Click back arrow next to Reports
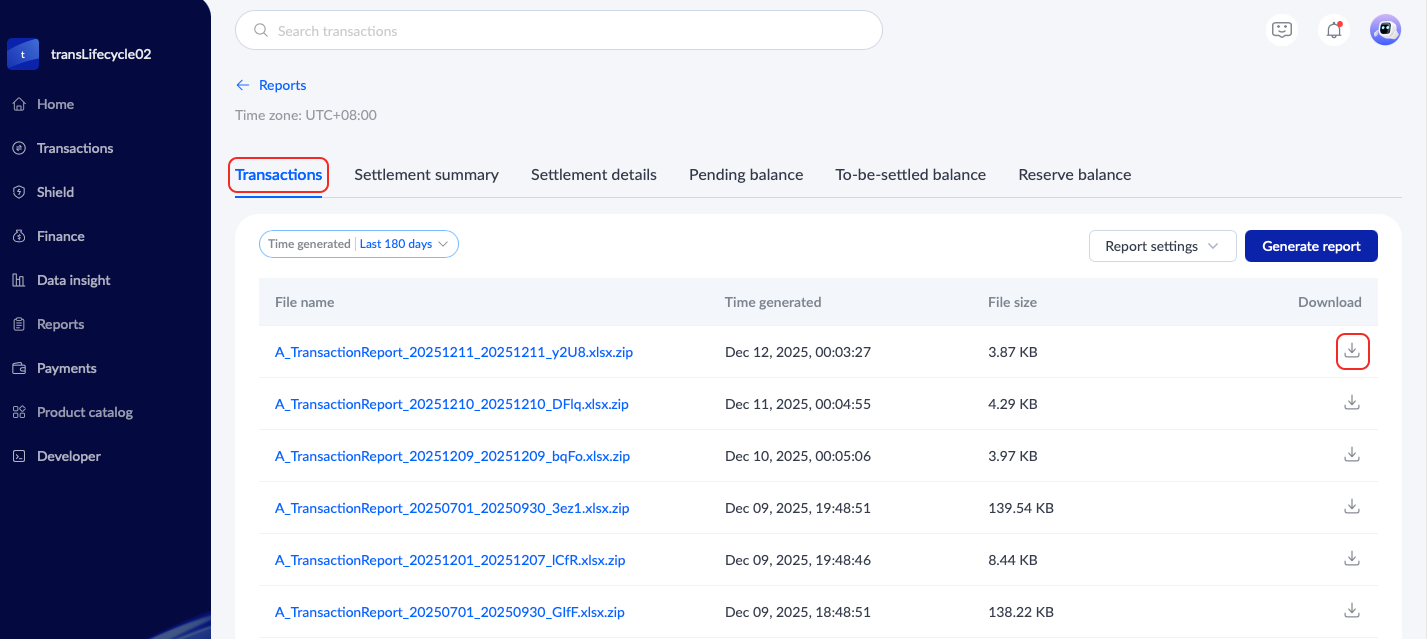This screenshot has width=1427, height=639. pos(243,85)
